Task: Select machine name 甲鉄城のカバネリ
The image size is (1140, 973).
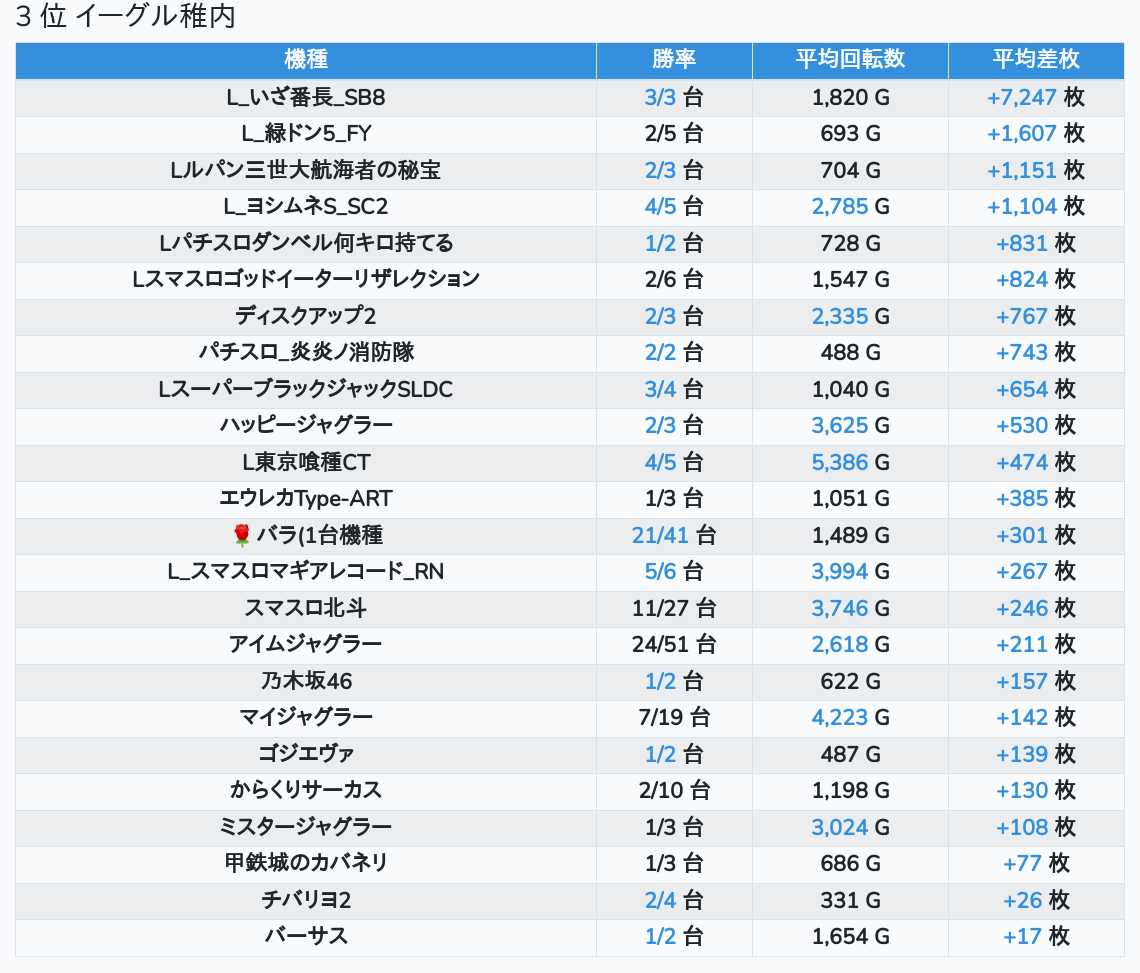Action: click(x=306, y=863)
